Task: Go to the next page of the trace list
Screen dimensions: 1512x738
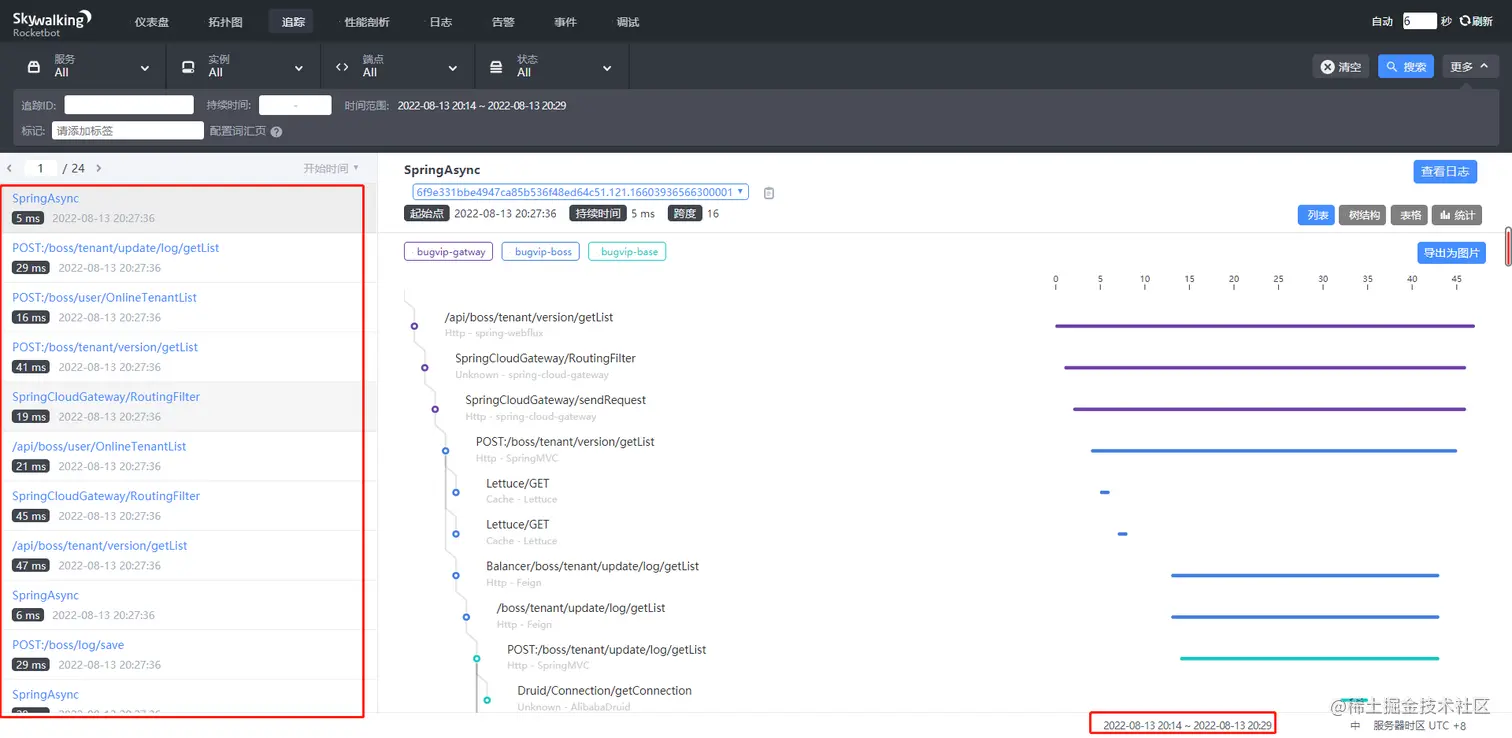Action: pos(98,168)
